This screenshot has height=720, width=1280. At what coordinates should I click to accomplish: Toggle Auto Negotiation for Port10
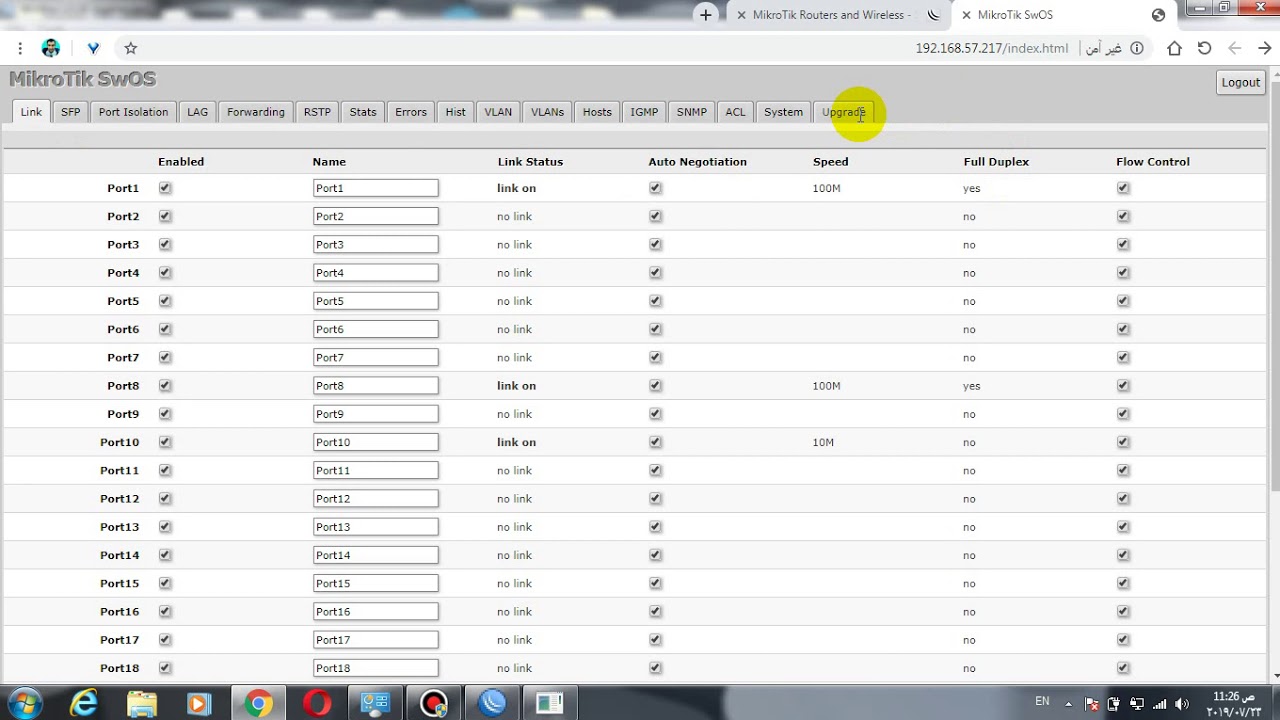coord(655,442)
